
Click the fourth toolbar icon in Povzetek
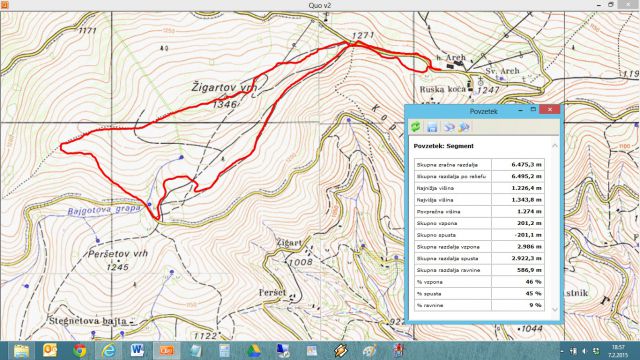coord(464,127)
